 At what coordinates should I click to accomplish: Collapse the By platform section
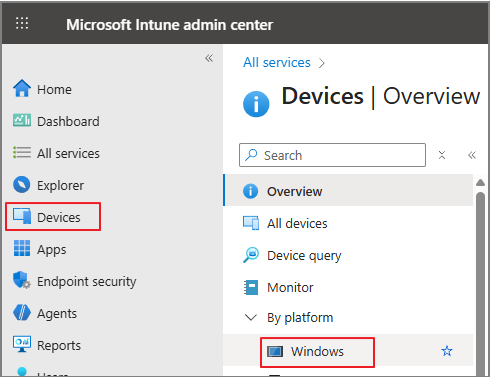[x=251, y=317]
